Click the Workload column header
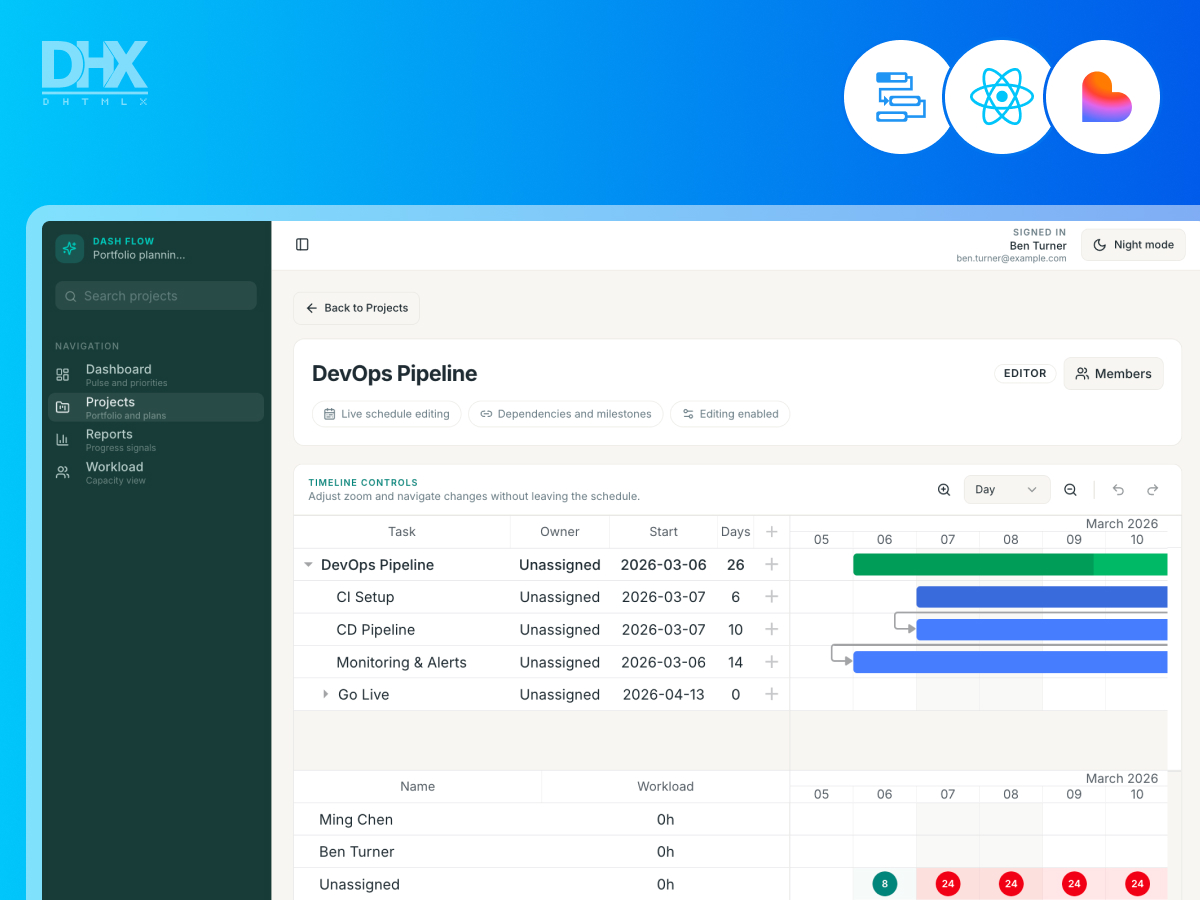This screenshot has width=1200, height=900. pyautogui.click(x=665, y=787)
